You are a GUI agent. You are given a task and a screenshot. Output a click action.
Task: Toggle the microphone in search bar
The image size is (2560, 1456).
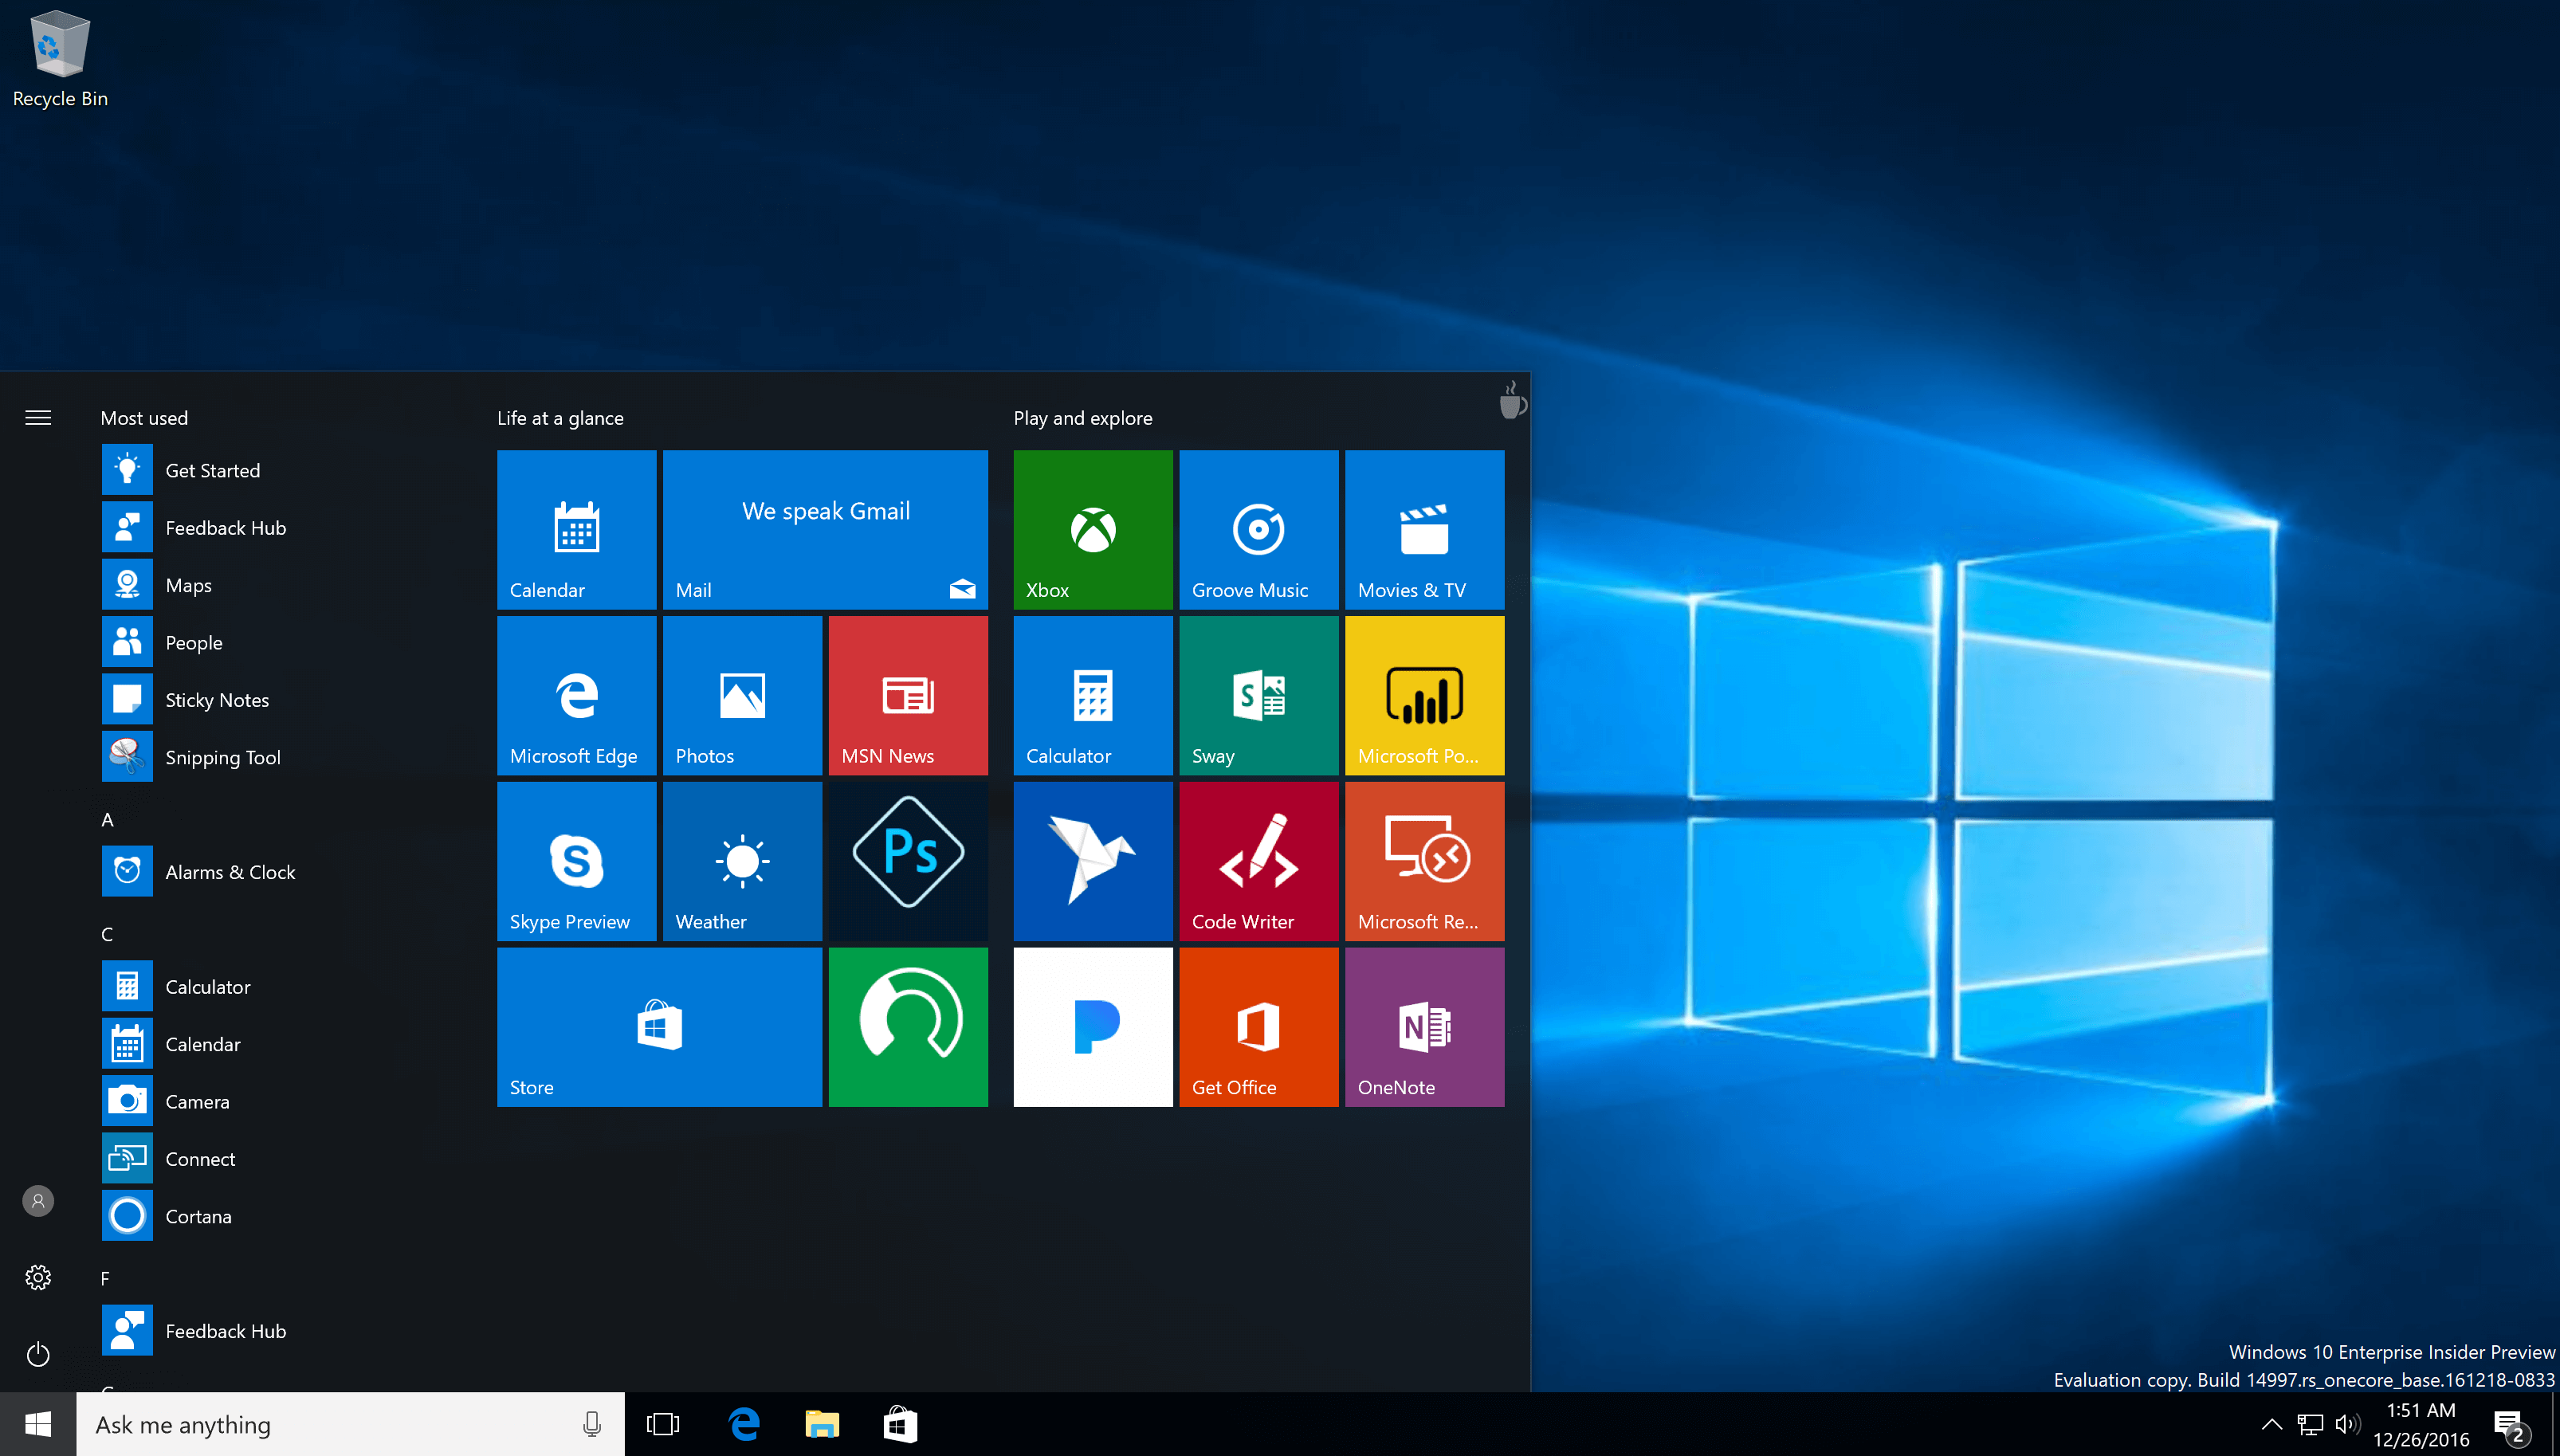[599, 1423]
